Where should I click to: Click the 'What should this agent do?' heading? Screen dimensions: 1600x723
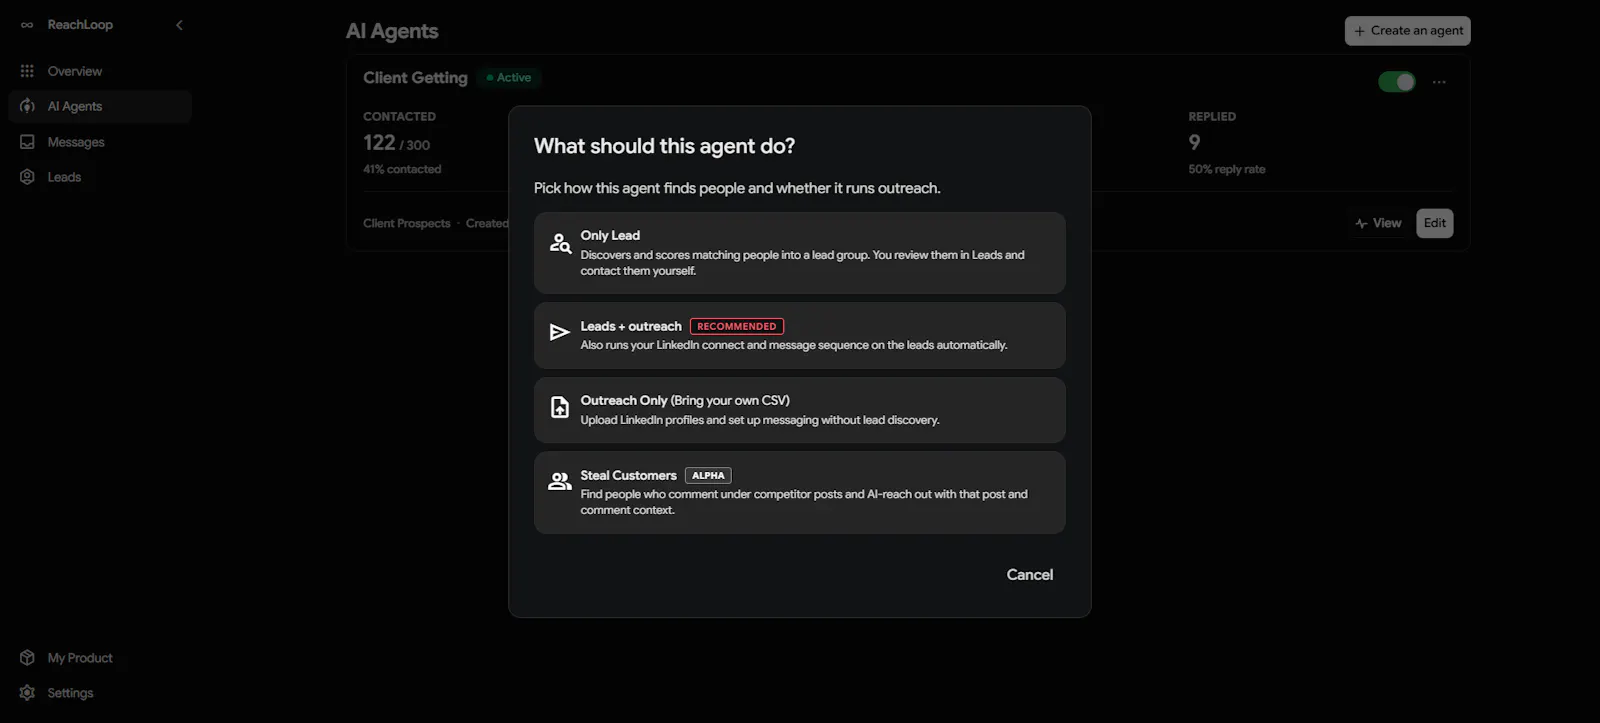pyautogui.click(x=664, y=146)
